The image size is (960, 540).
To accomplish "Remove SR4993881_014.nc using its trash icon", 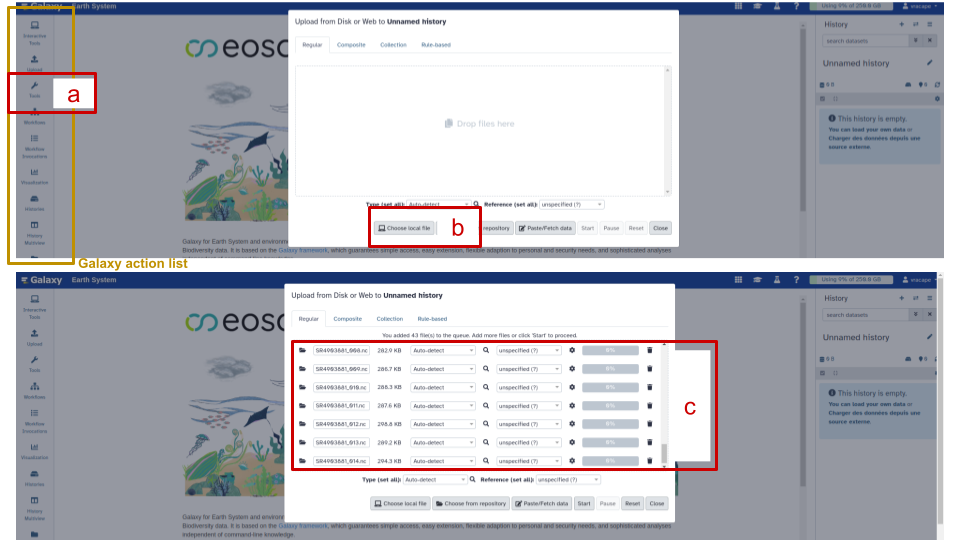I will (649, 461).
